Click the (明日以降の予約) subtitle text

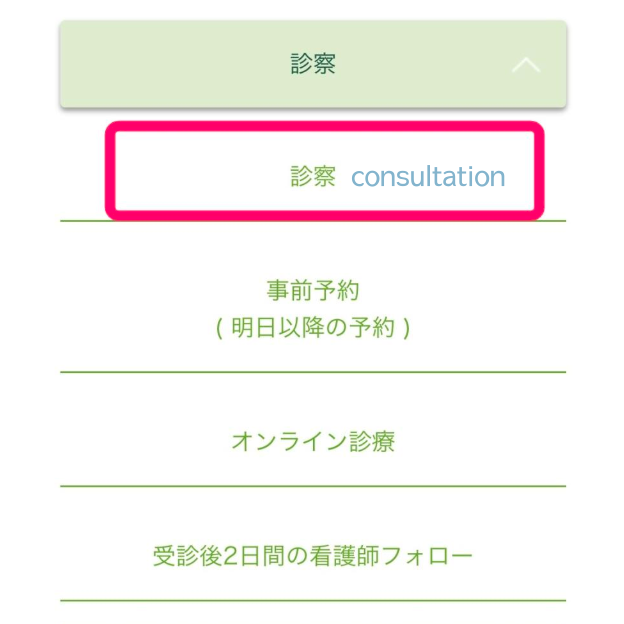[x=313, y=328]
